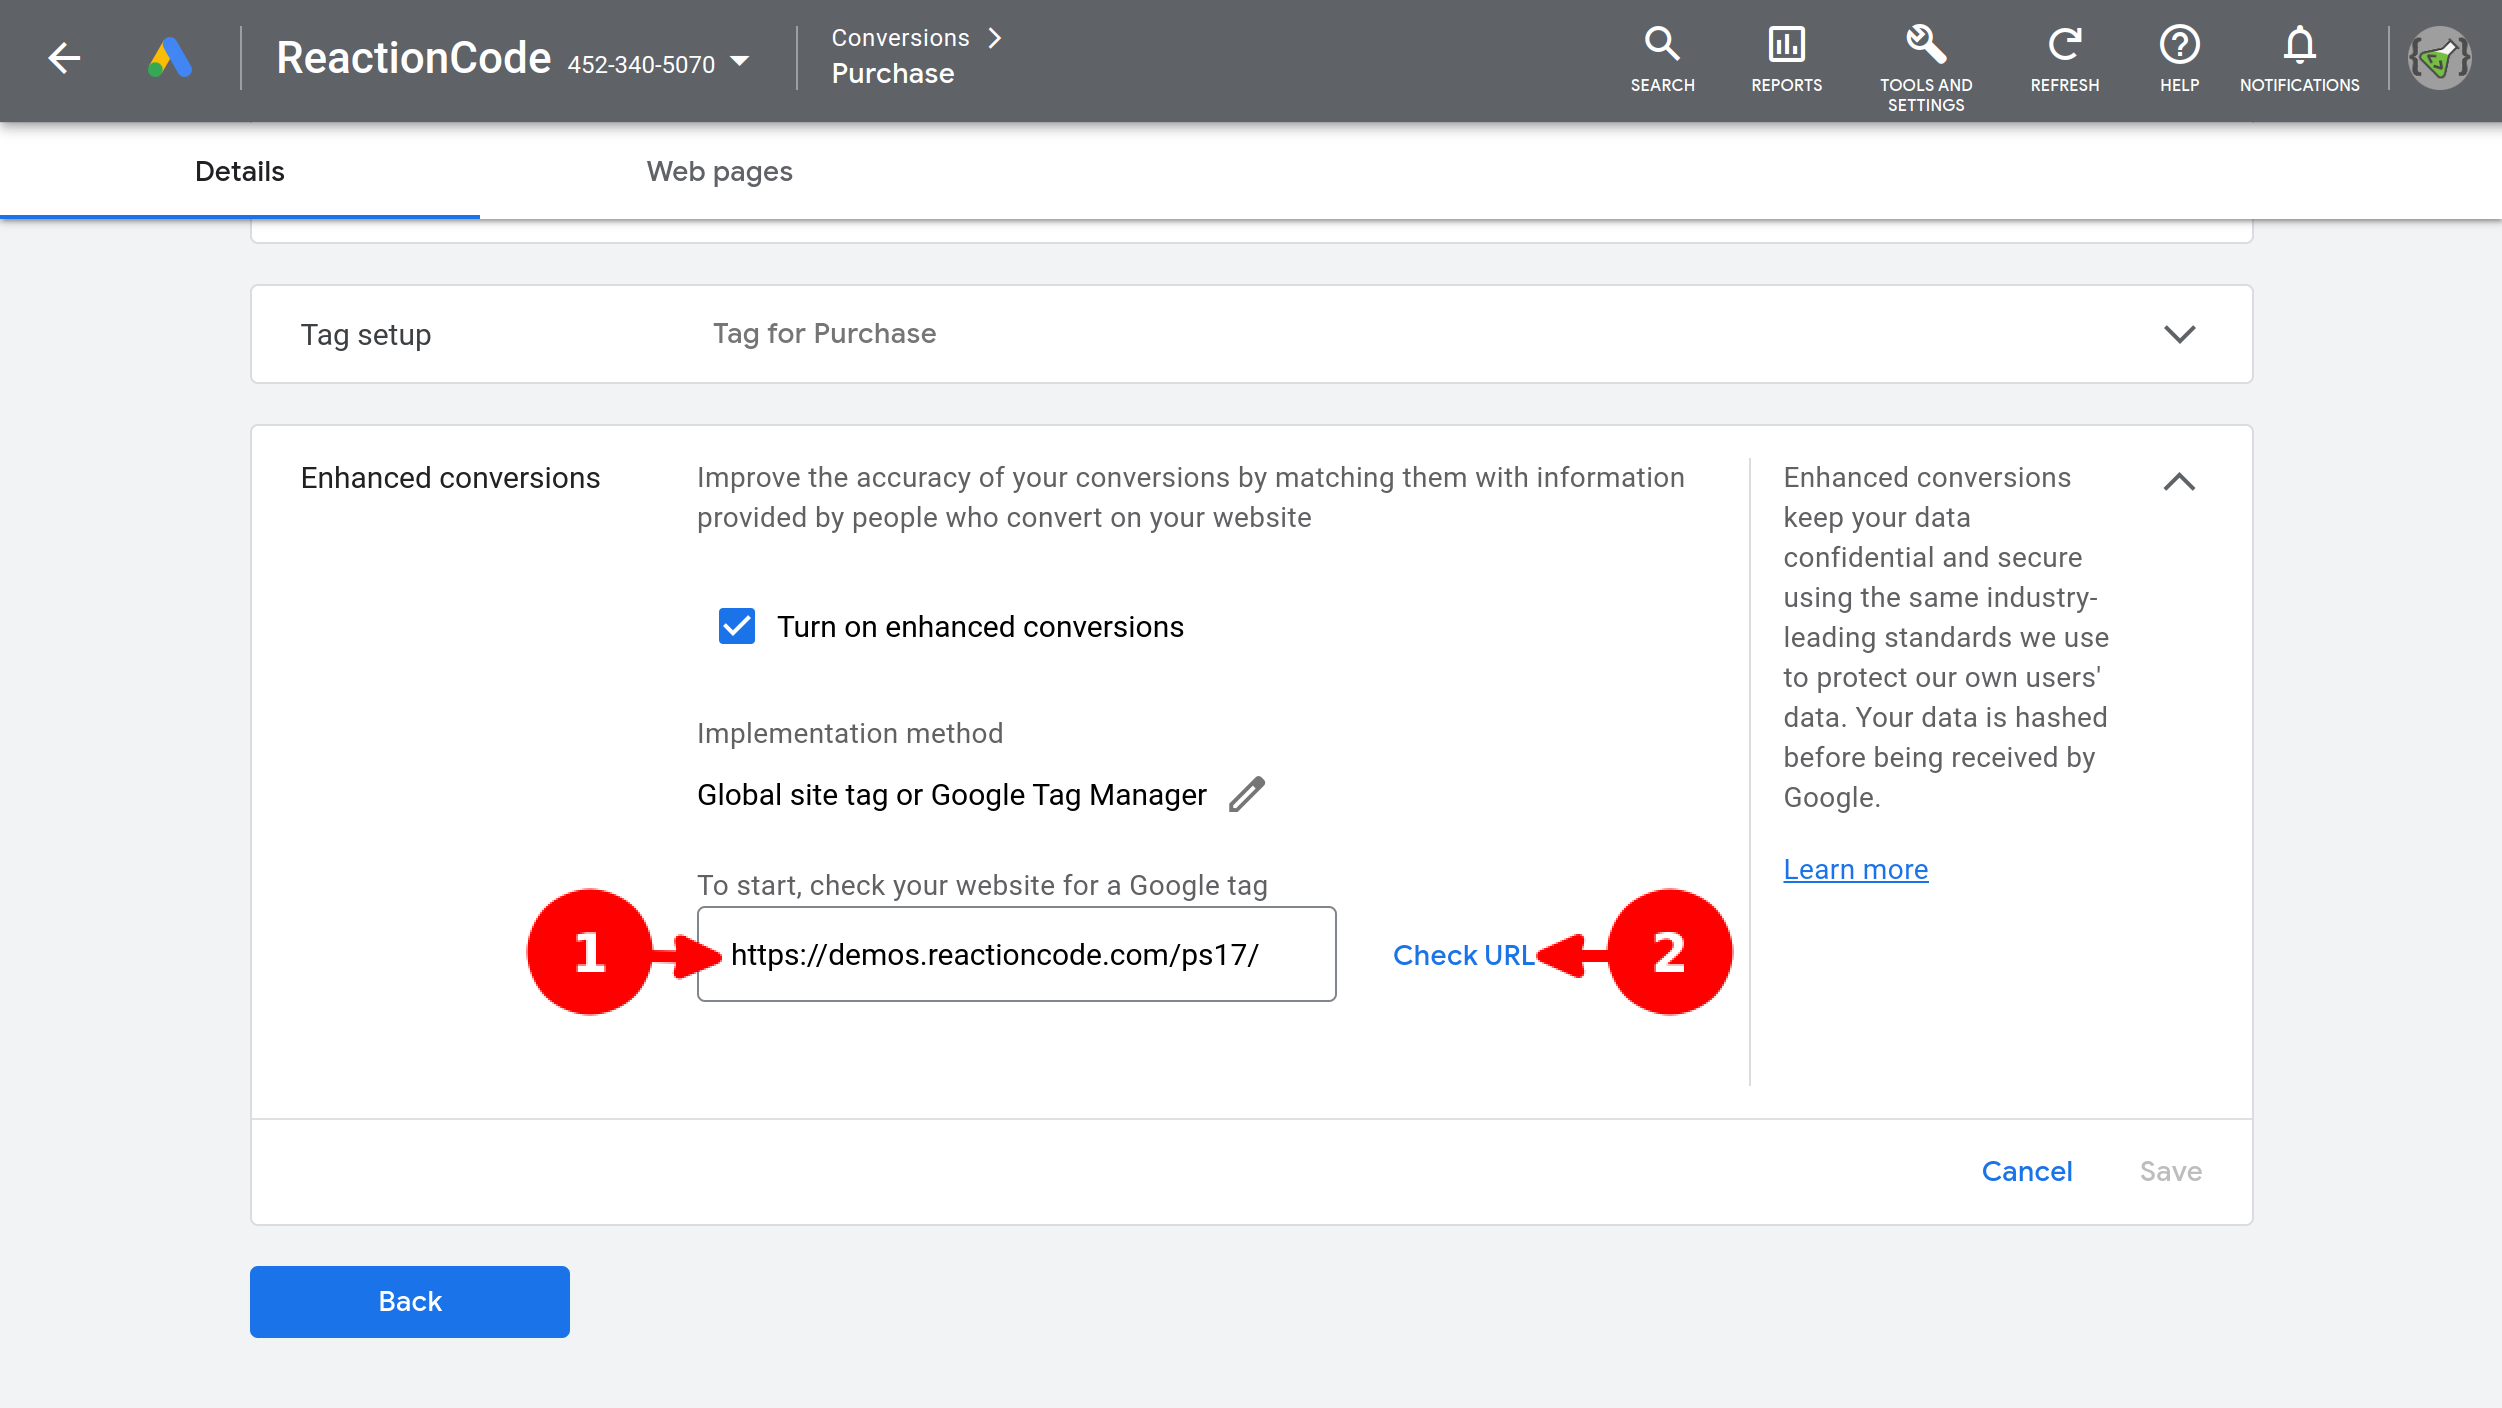Collapse the Enhanced conversions section chevron

coord(2179,482)
